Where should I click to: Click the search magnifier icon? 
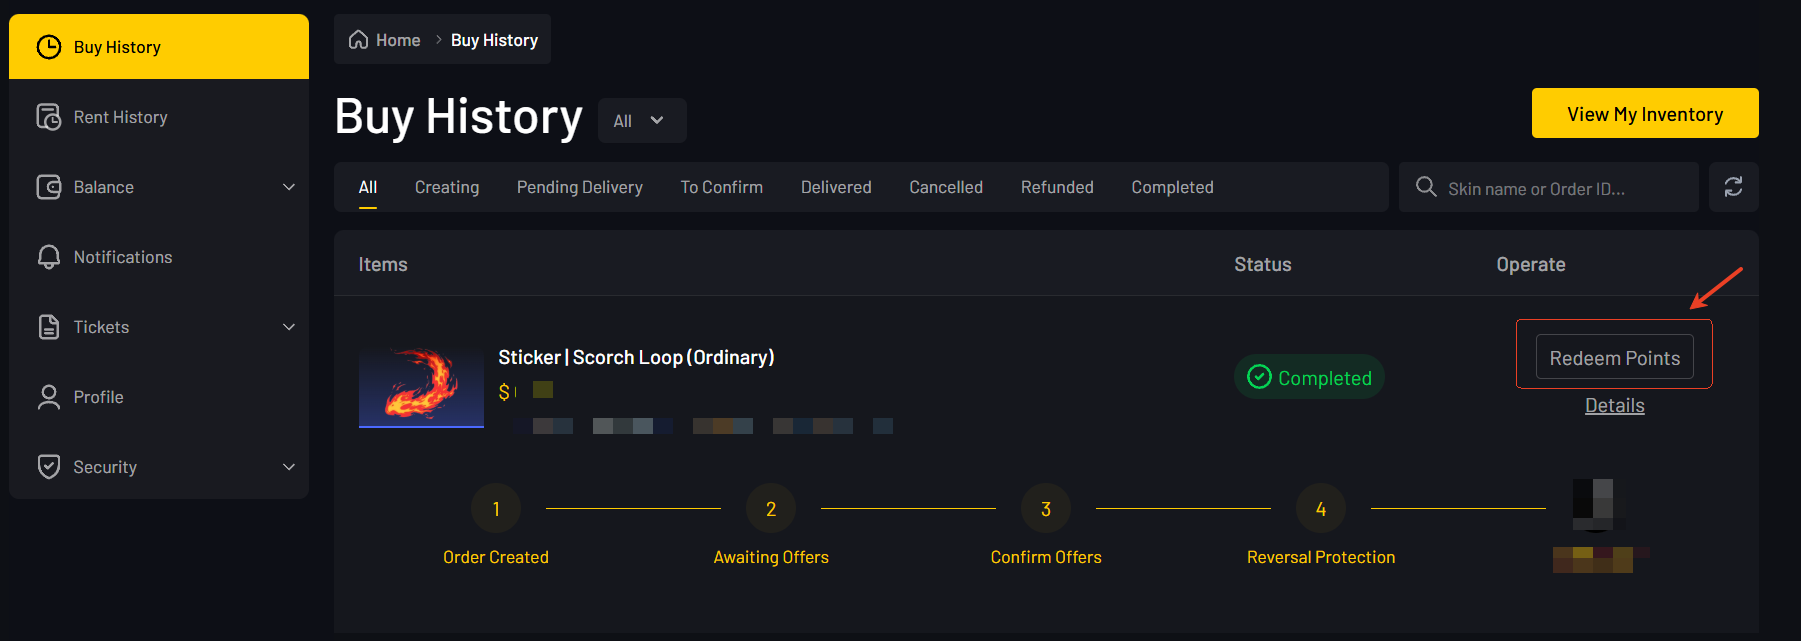1426,187
